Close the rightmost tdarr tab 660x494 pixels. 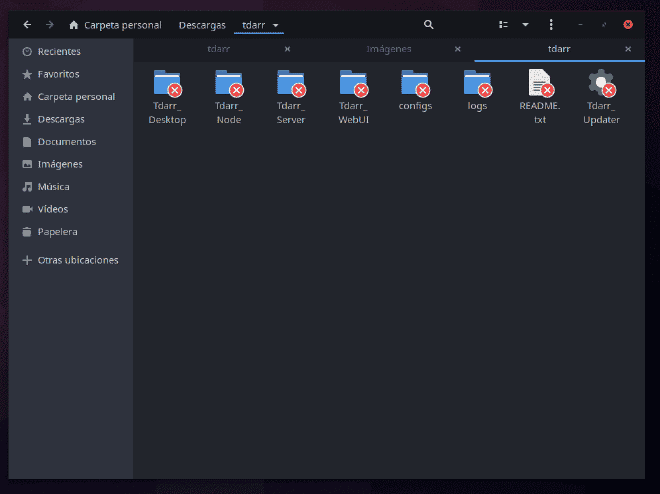[628, 49]
